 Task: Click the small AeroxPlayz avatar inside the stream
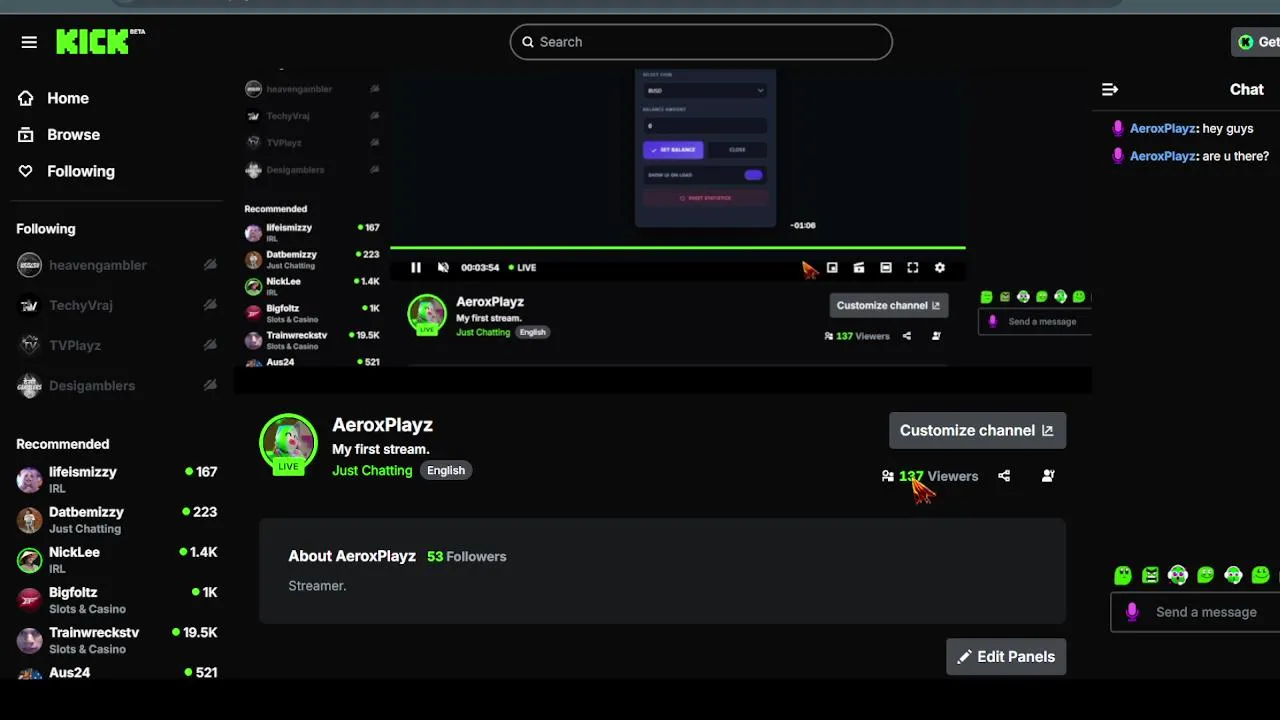pyautogui.click(x=427, y=314)
